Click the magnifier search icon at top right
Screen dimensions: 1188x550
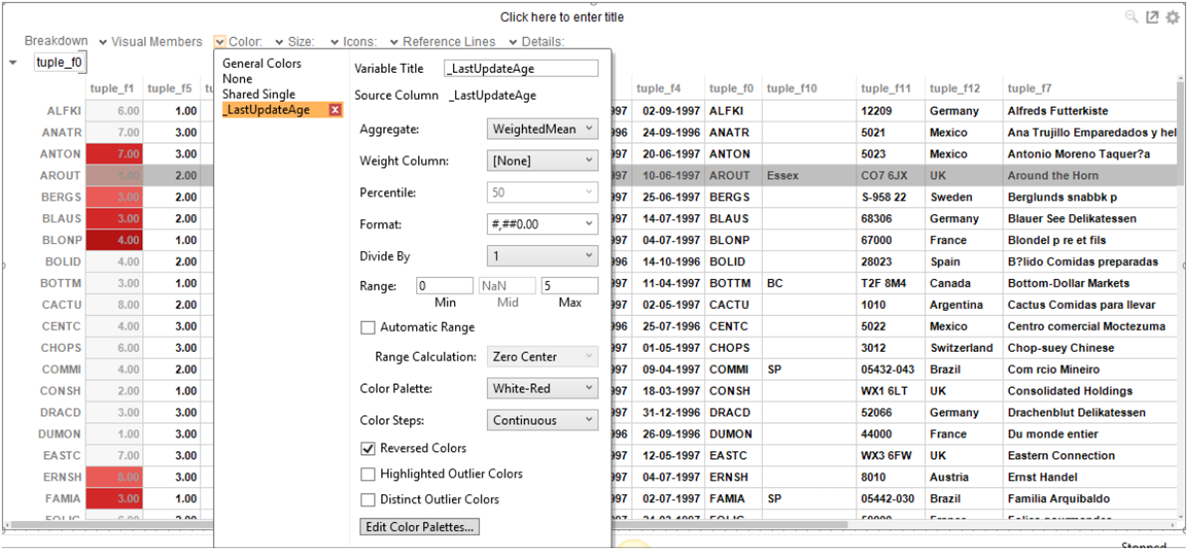[1131, 17]
